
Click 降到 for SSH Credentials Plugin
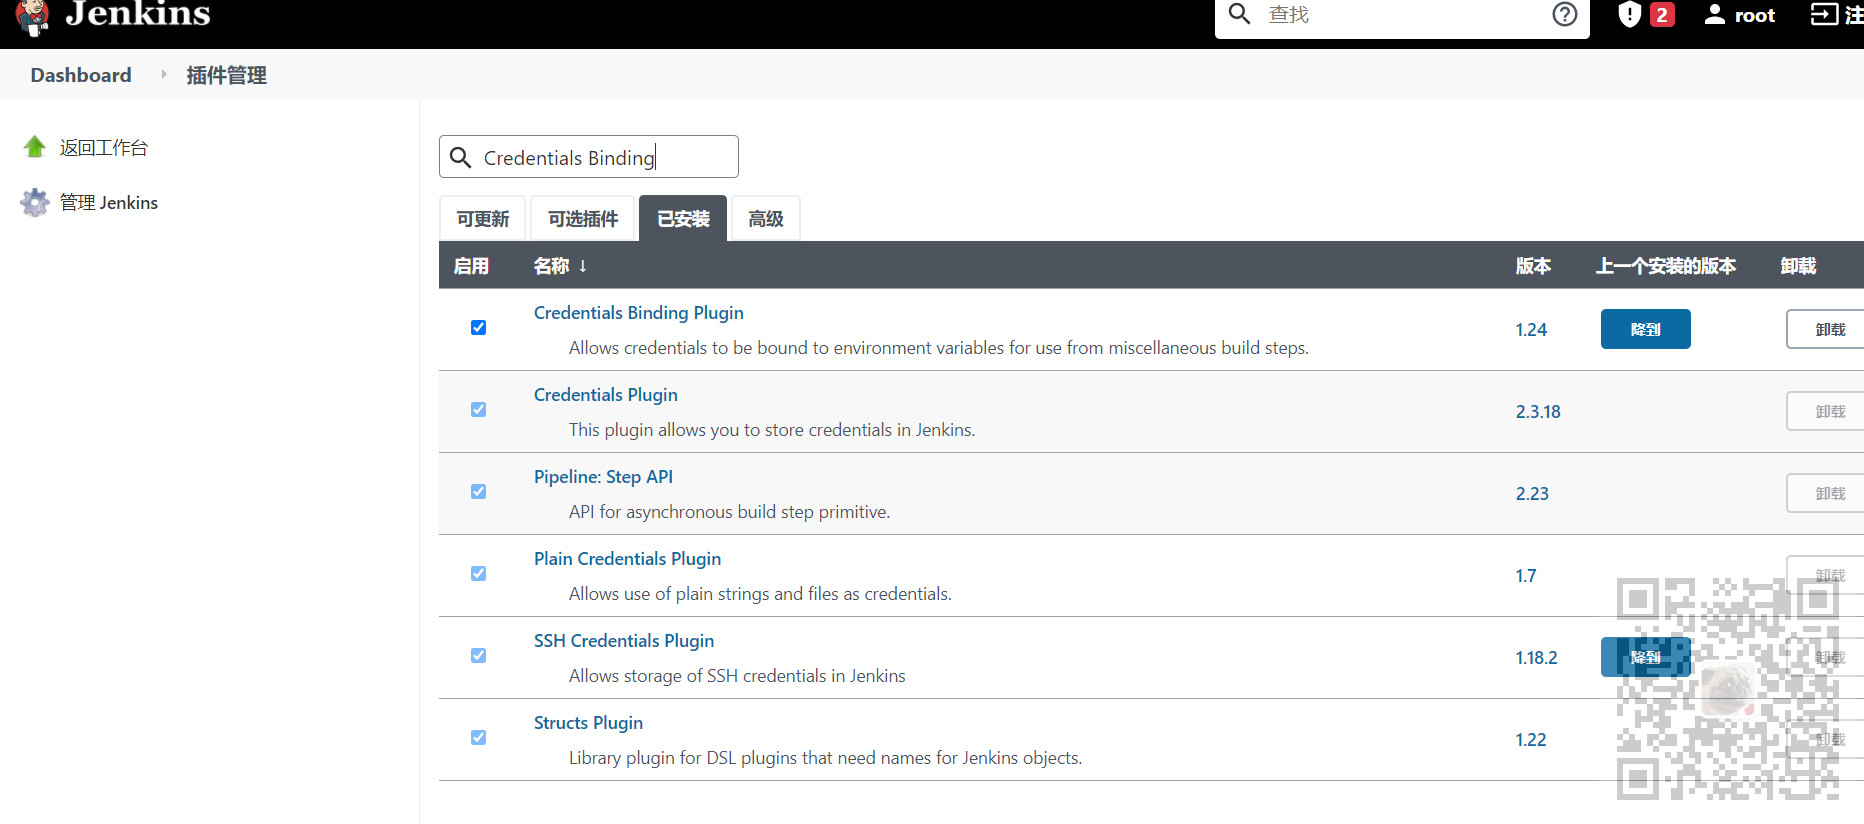coord(1646,657)
